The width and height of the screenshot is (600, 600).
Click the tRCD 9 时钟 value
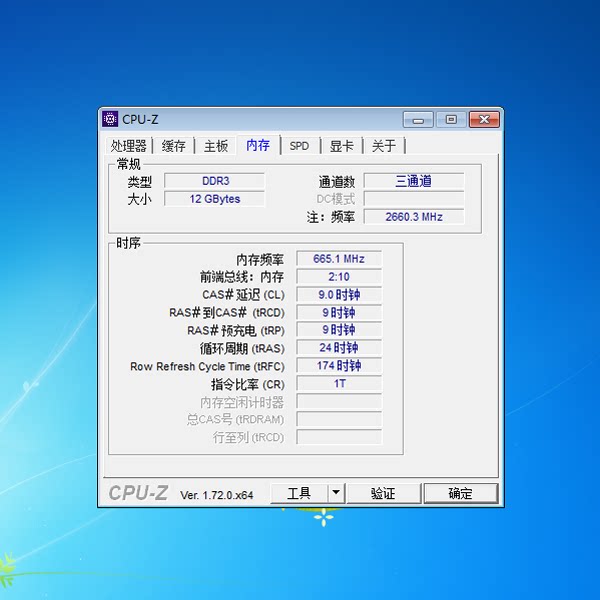pos(339,312)
